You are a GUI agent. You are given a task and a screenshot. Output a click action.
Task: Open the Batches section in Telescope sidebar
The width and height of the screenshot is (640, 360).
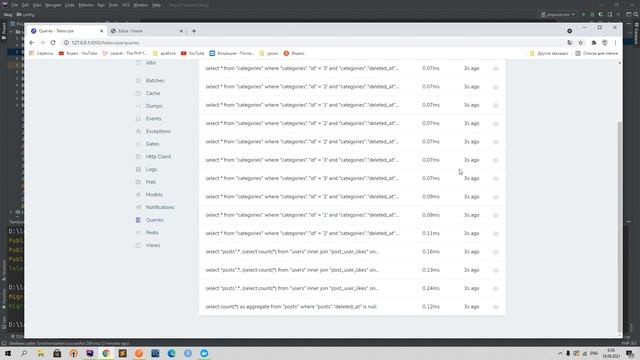[x=155, y=80]
